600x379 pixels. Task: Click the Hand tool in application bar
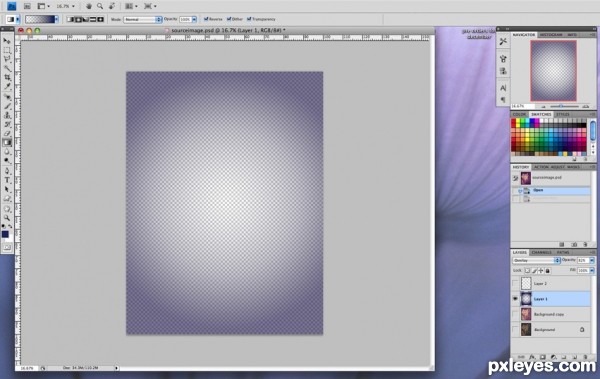(x=89, y=6)
